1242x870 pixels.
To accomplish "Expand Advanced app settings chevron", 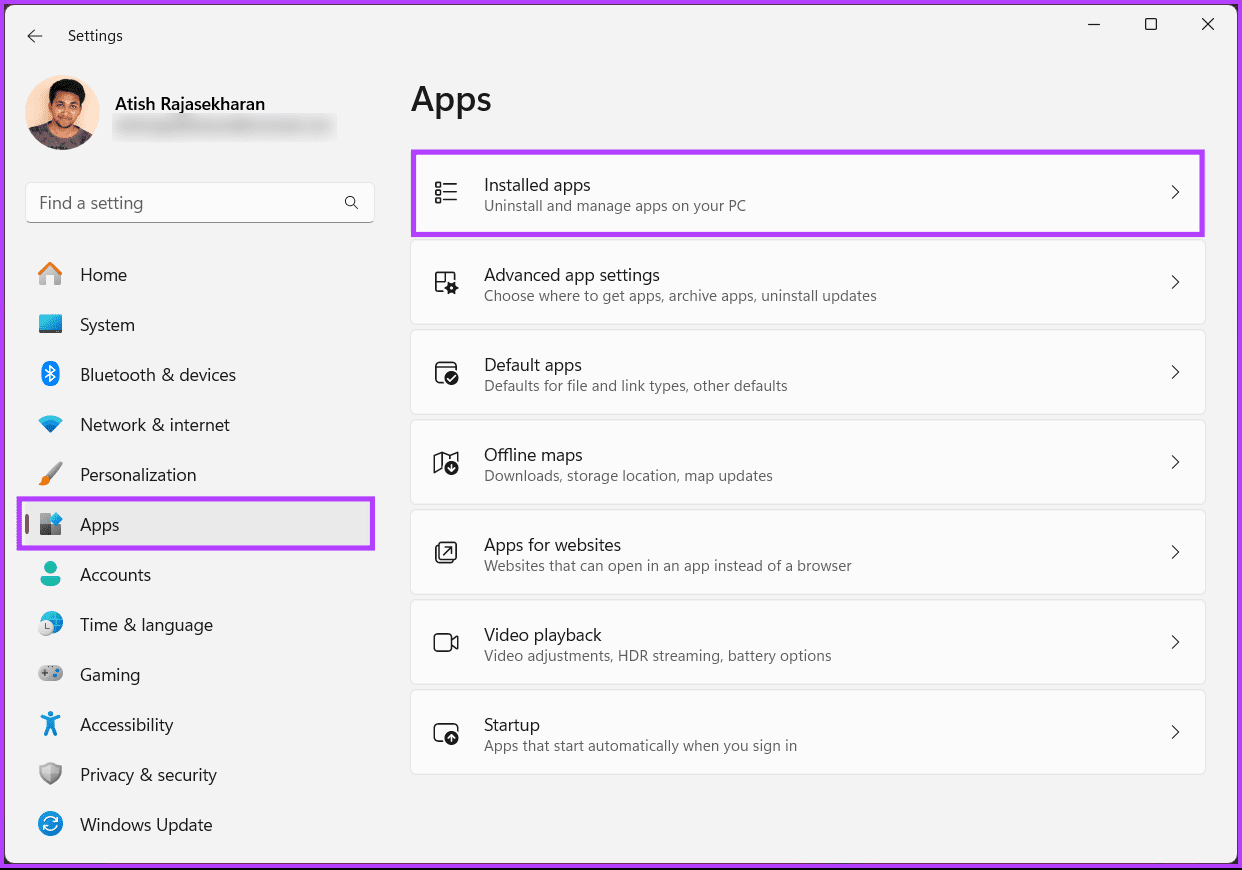I will click(1175, 283).
